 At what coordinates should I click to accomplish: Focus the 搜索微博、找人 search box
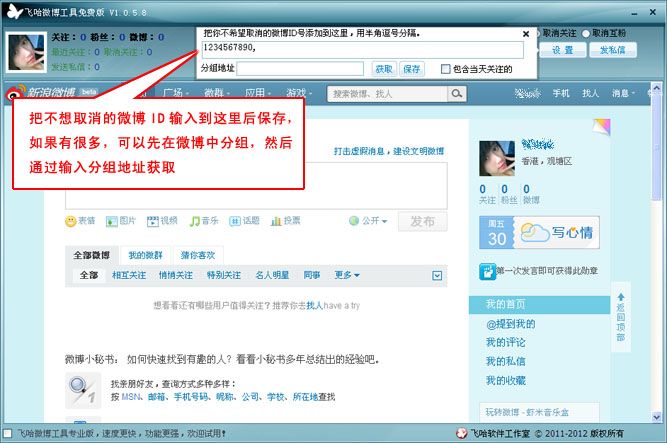click(387, 94)
